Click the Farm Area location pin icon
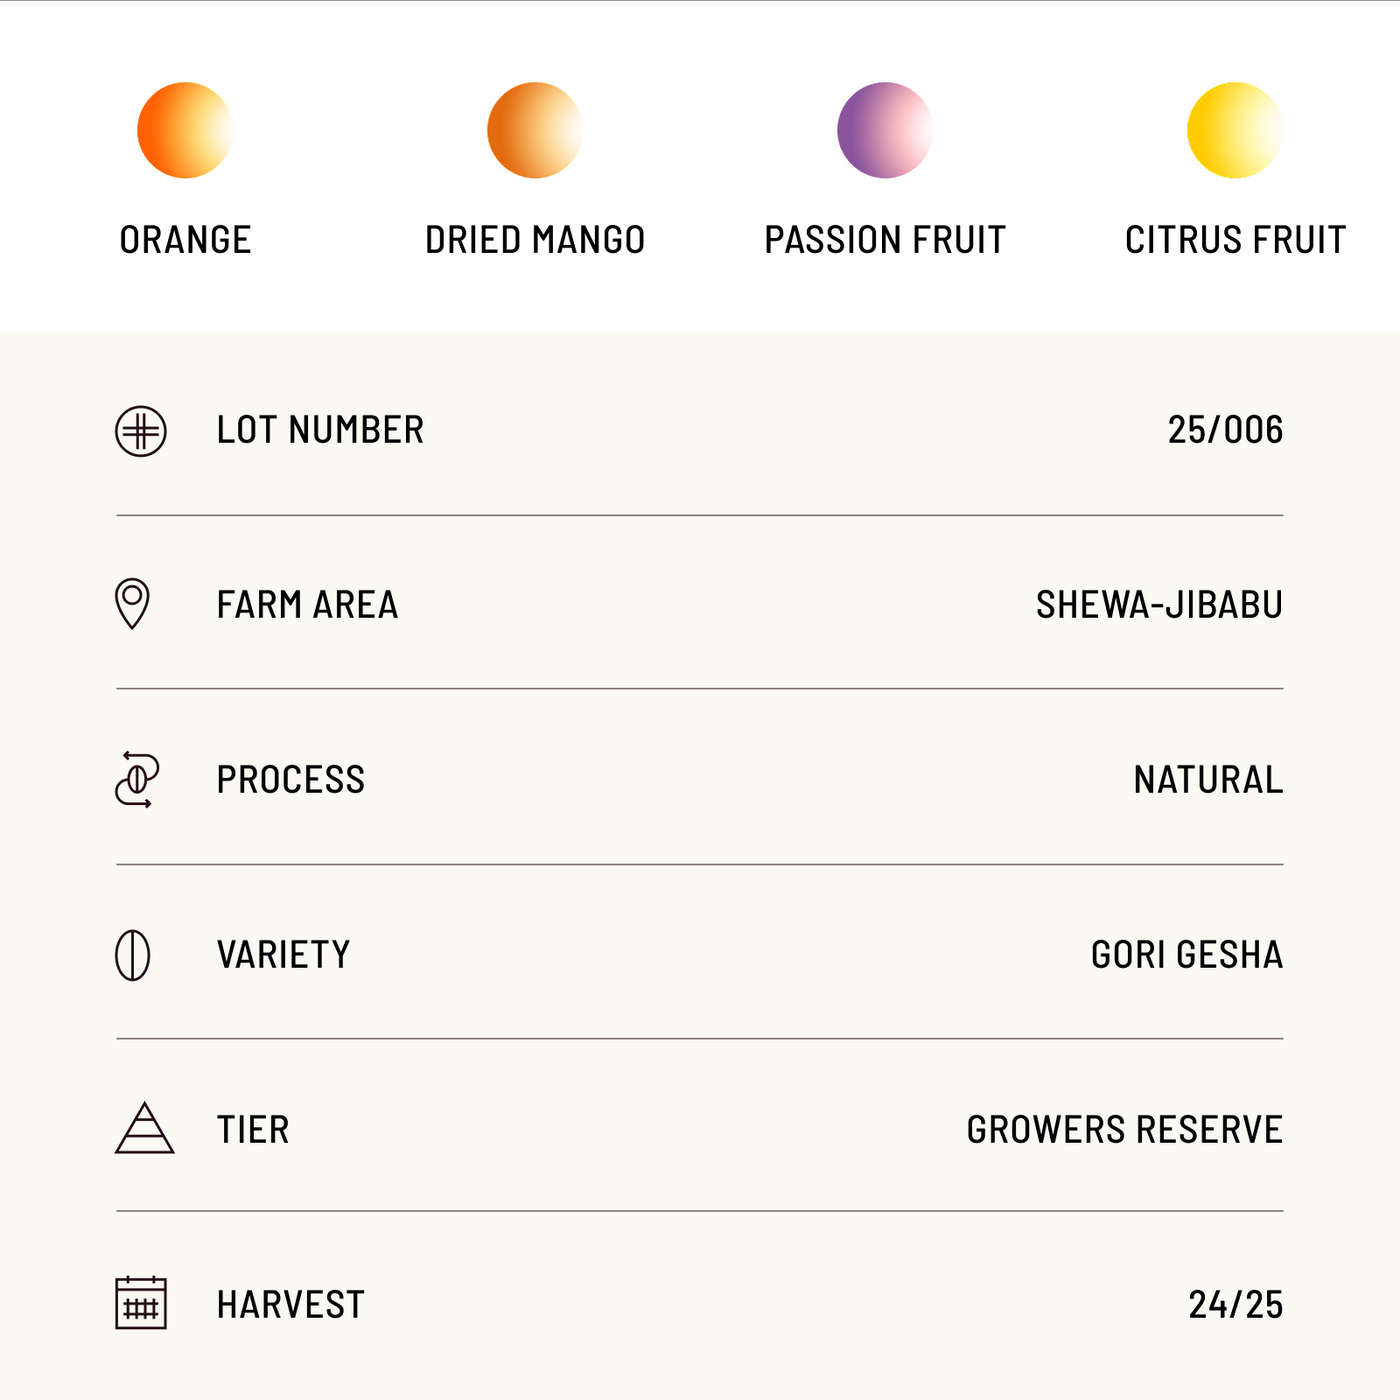Viewport: 1400px width, 1400px height. (x=132, y=603)
